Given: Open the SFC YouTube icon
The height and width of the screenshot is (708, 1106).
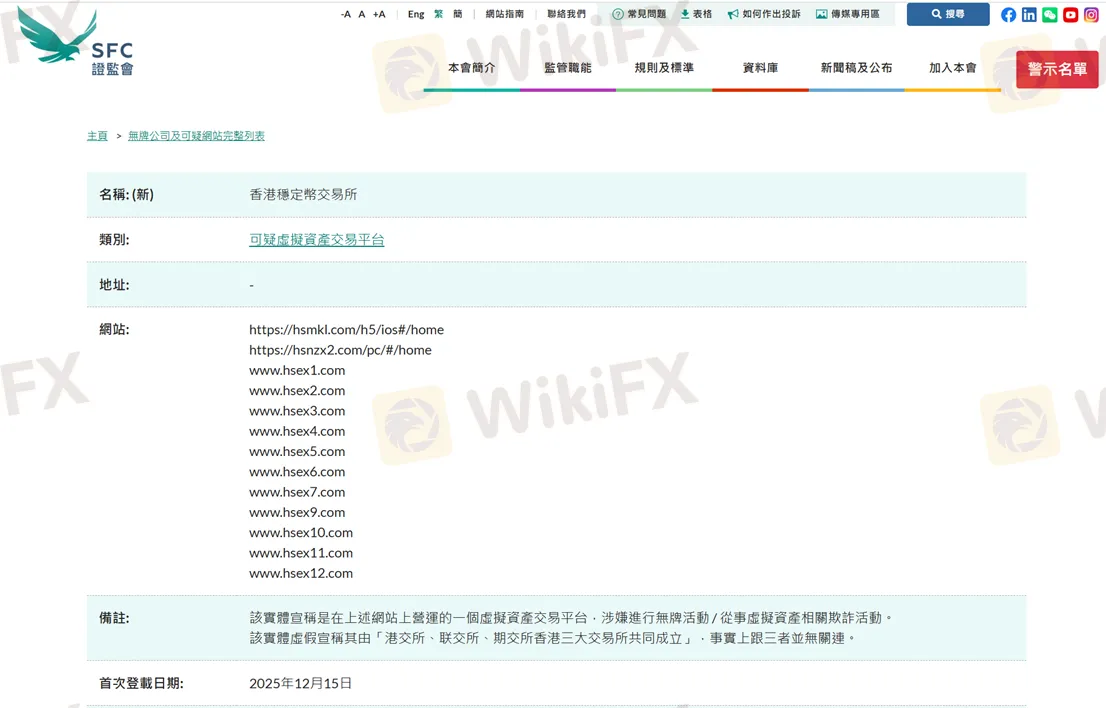Looking at the screenshot, I should (x=1070, y=15).
